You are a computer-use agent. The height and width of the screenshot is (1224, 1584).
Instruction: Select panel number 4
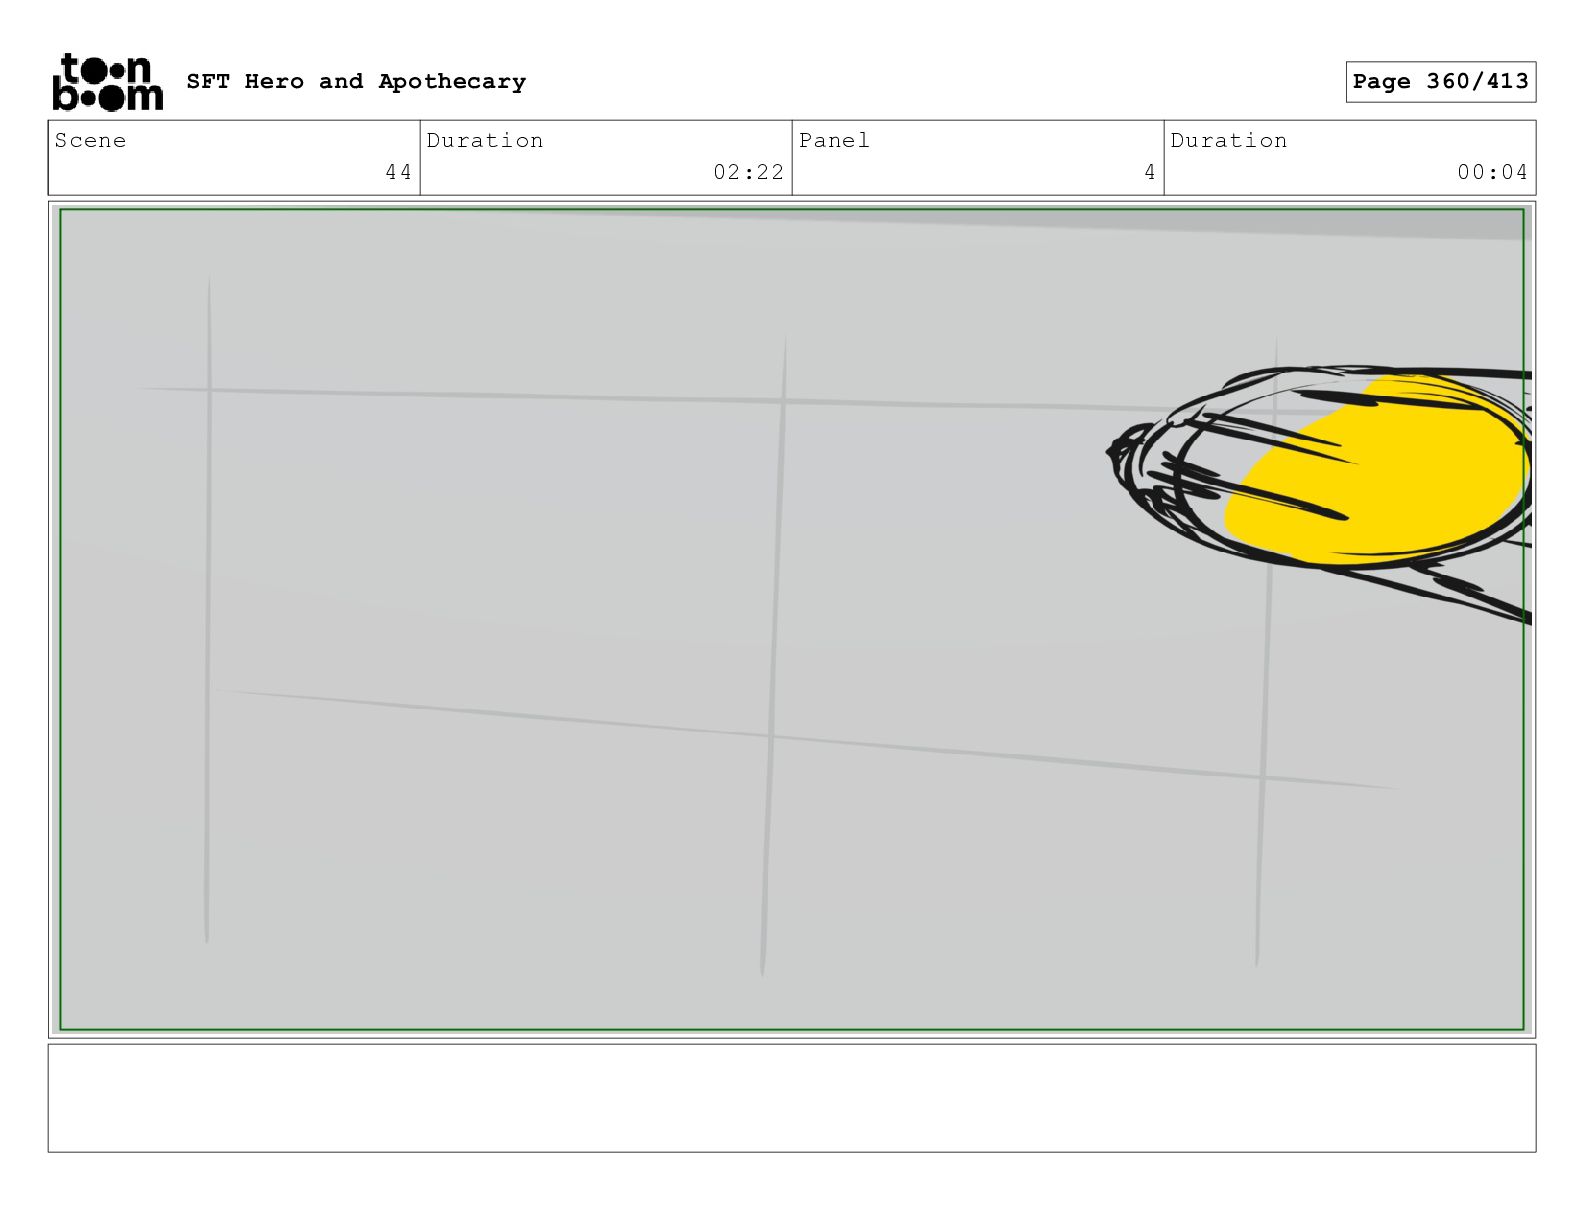(x=1150, y=172)
